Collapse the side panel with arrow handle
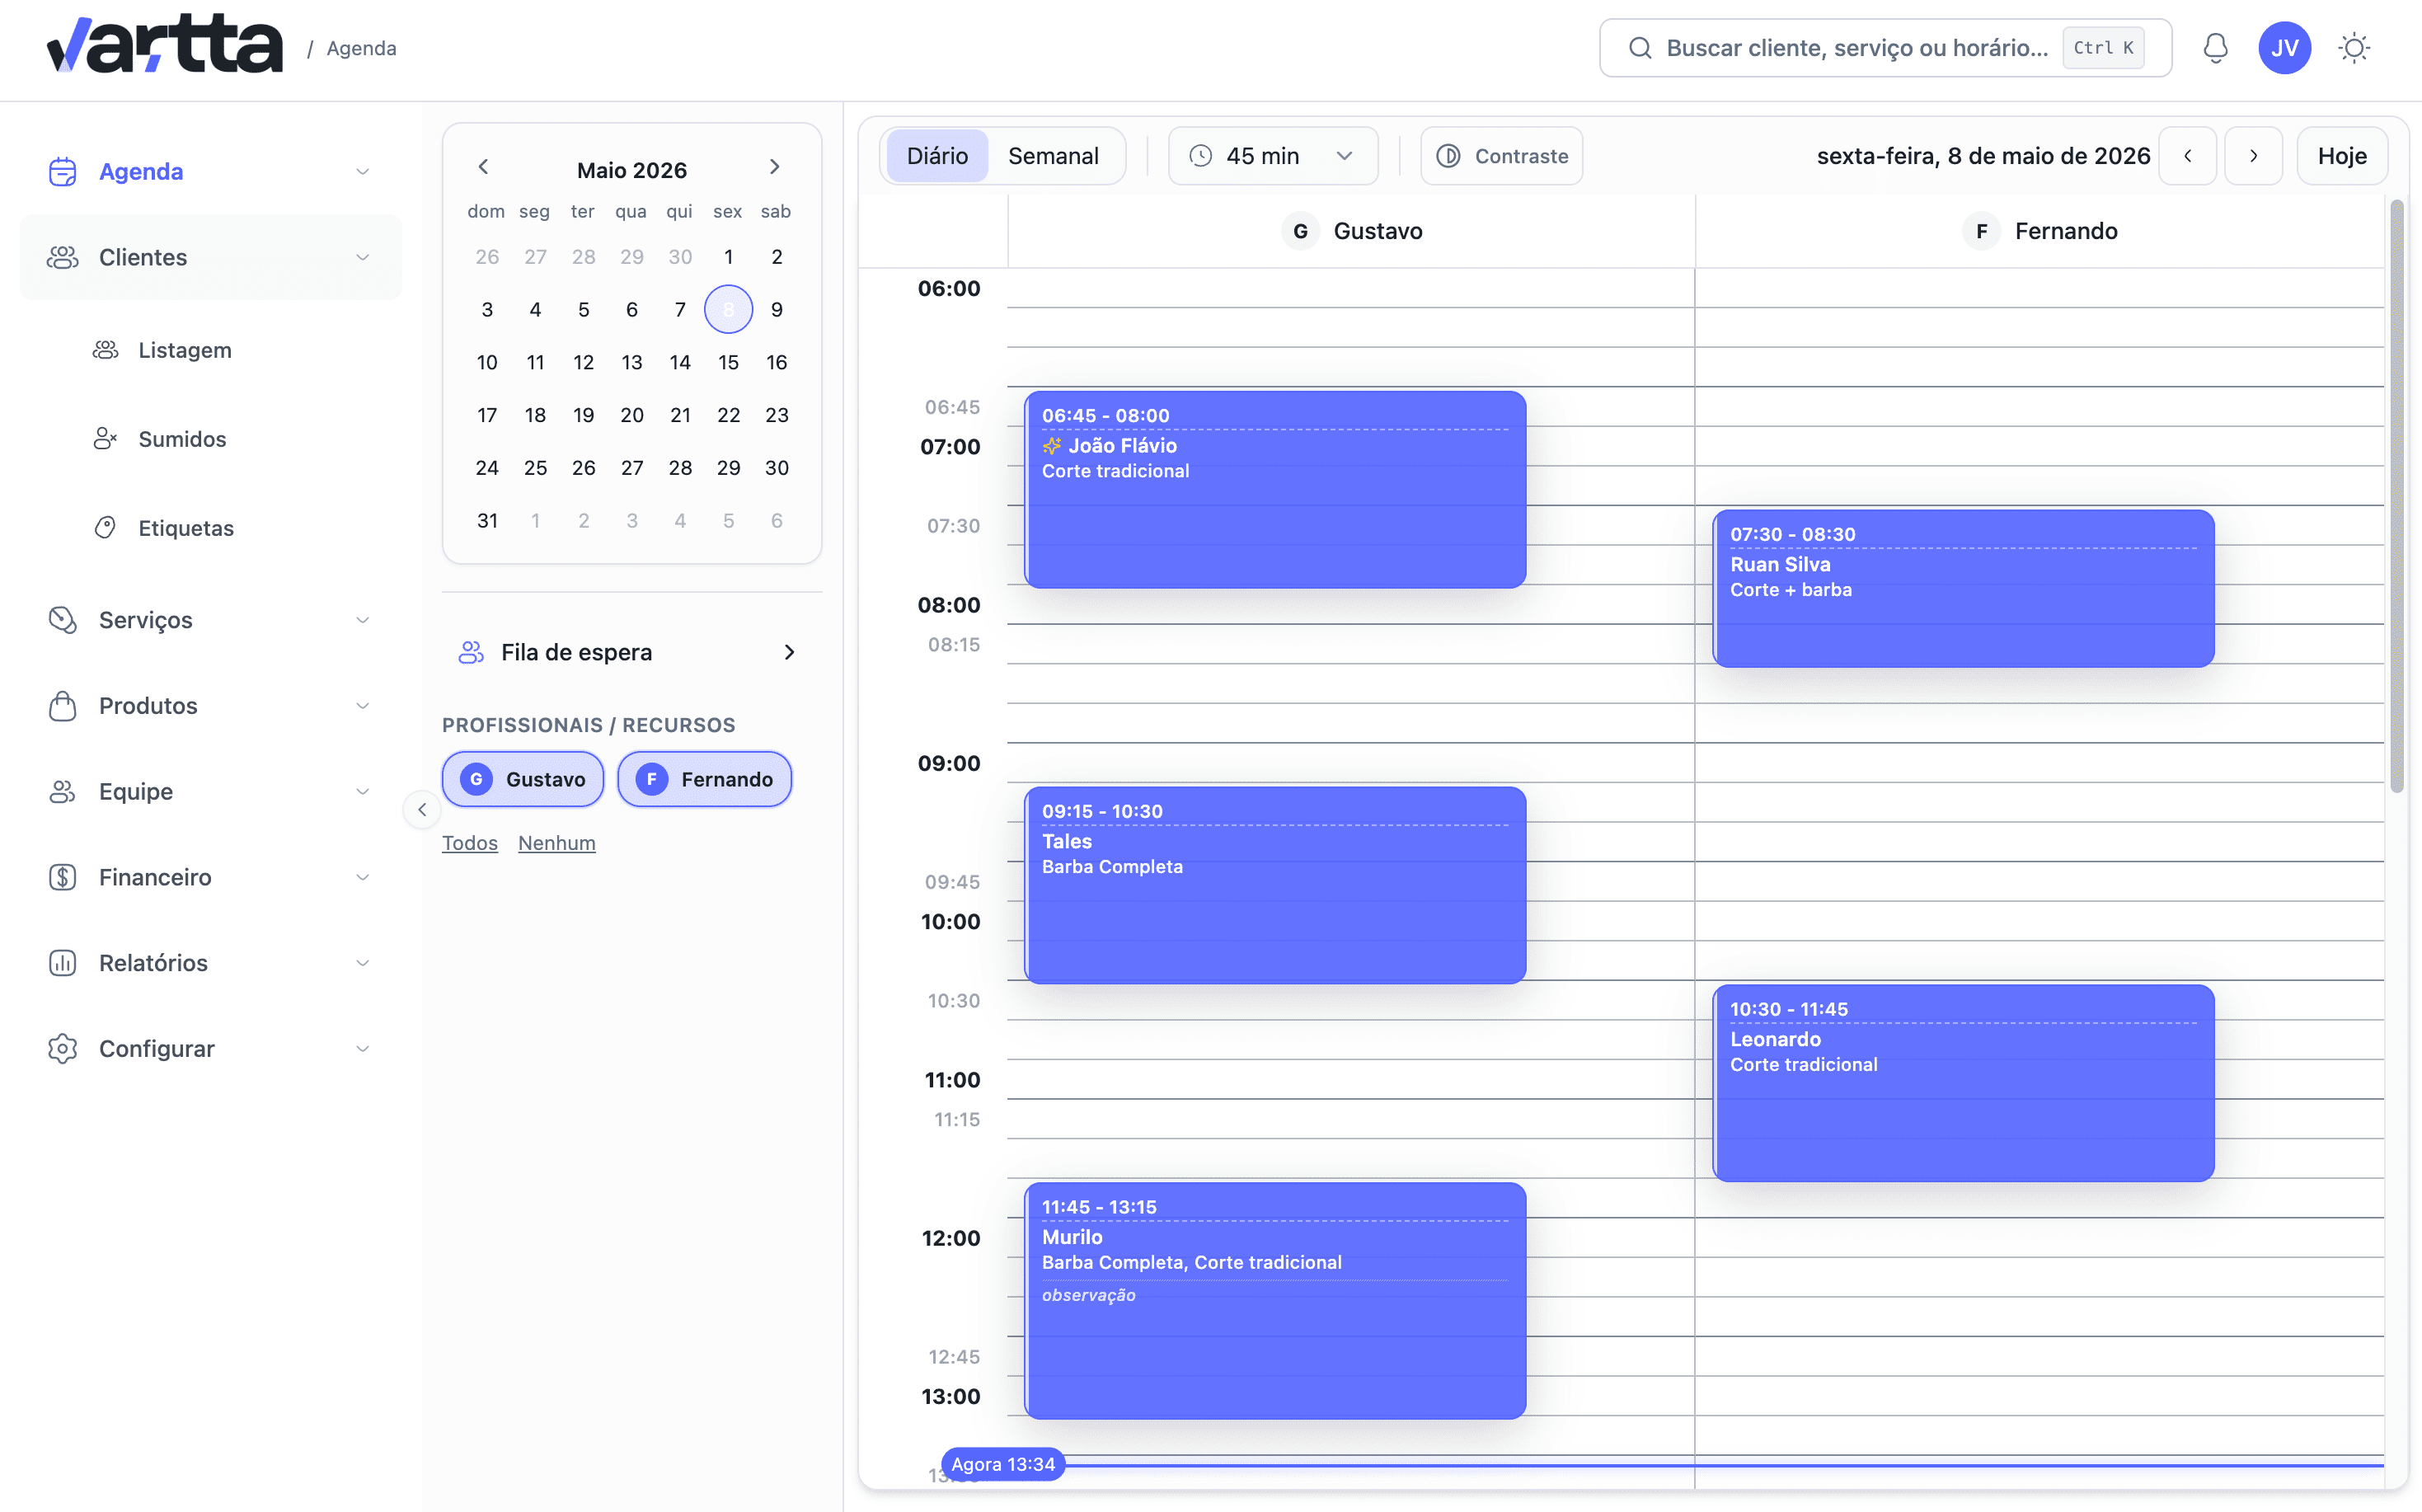 [422, 810]
